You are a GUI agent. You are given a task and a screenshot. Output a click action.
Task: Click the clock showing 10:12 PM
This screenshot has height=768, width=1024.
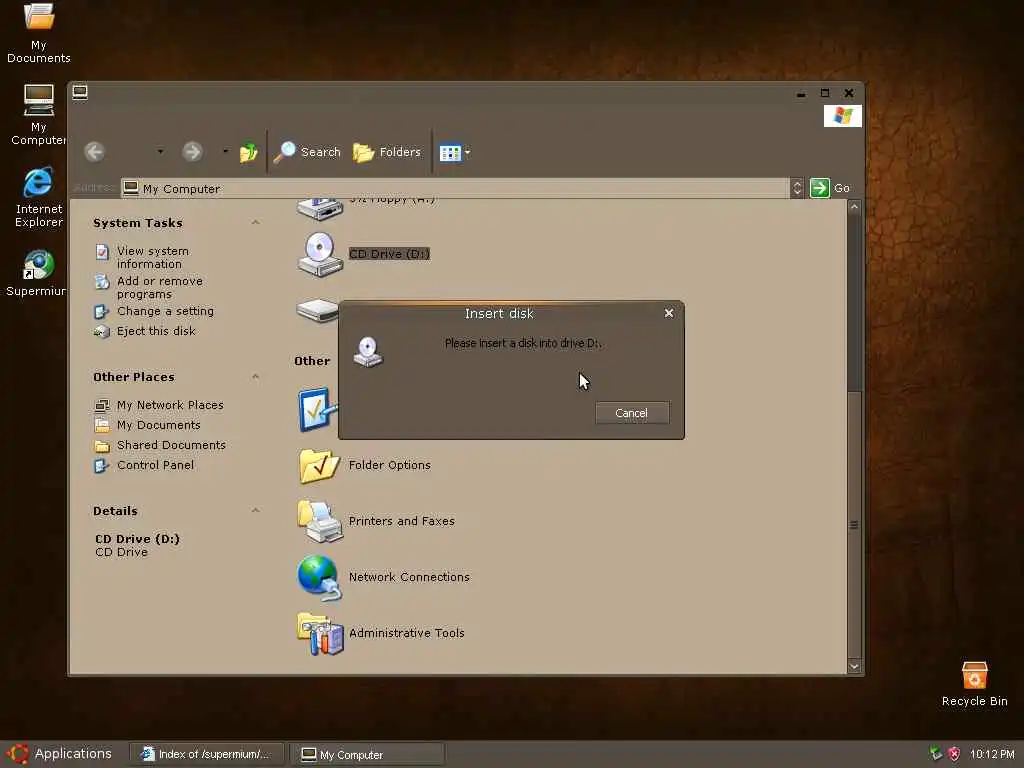pyautogui.click(x=992, y=754)
